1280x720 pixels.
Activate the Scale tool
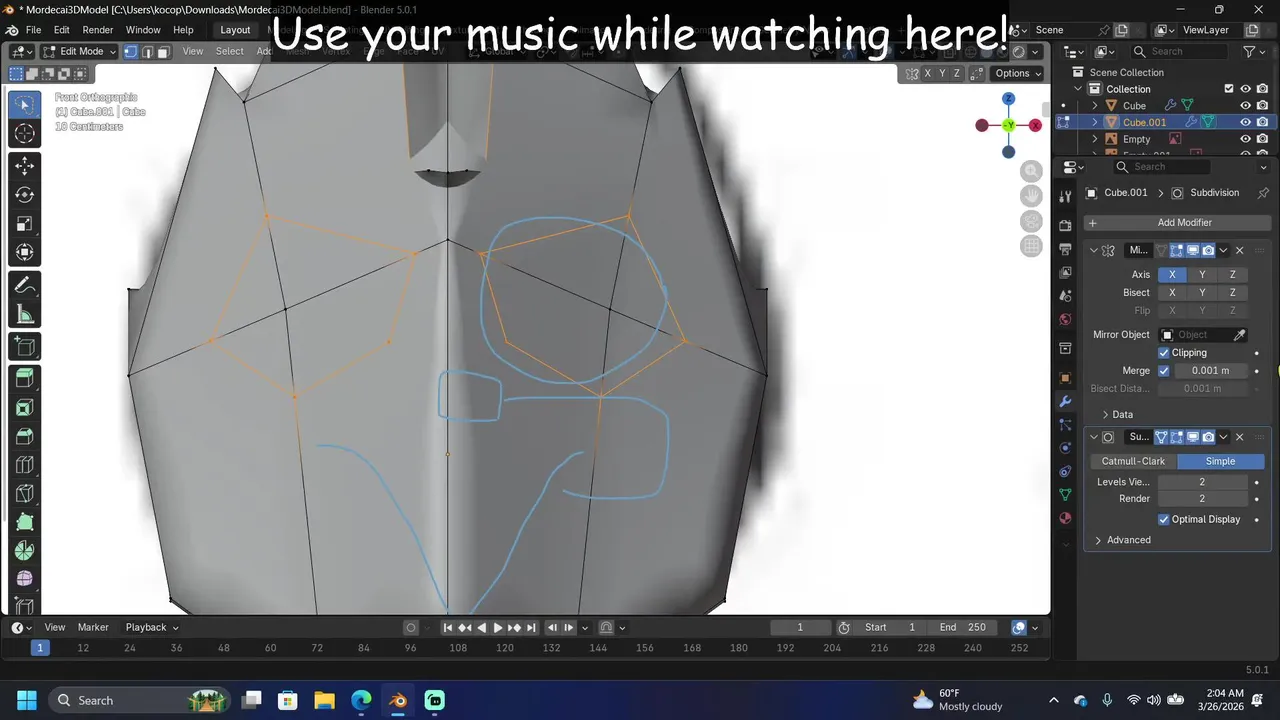point(25,224)
